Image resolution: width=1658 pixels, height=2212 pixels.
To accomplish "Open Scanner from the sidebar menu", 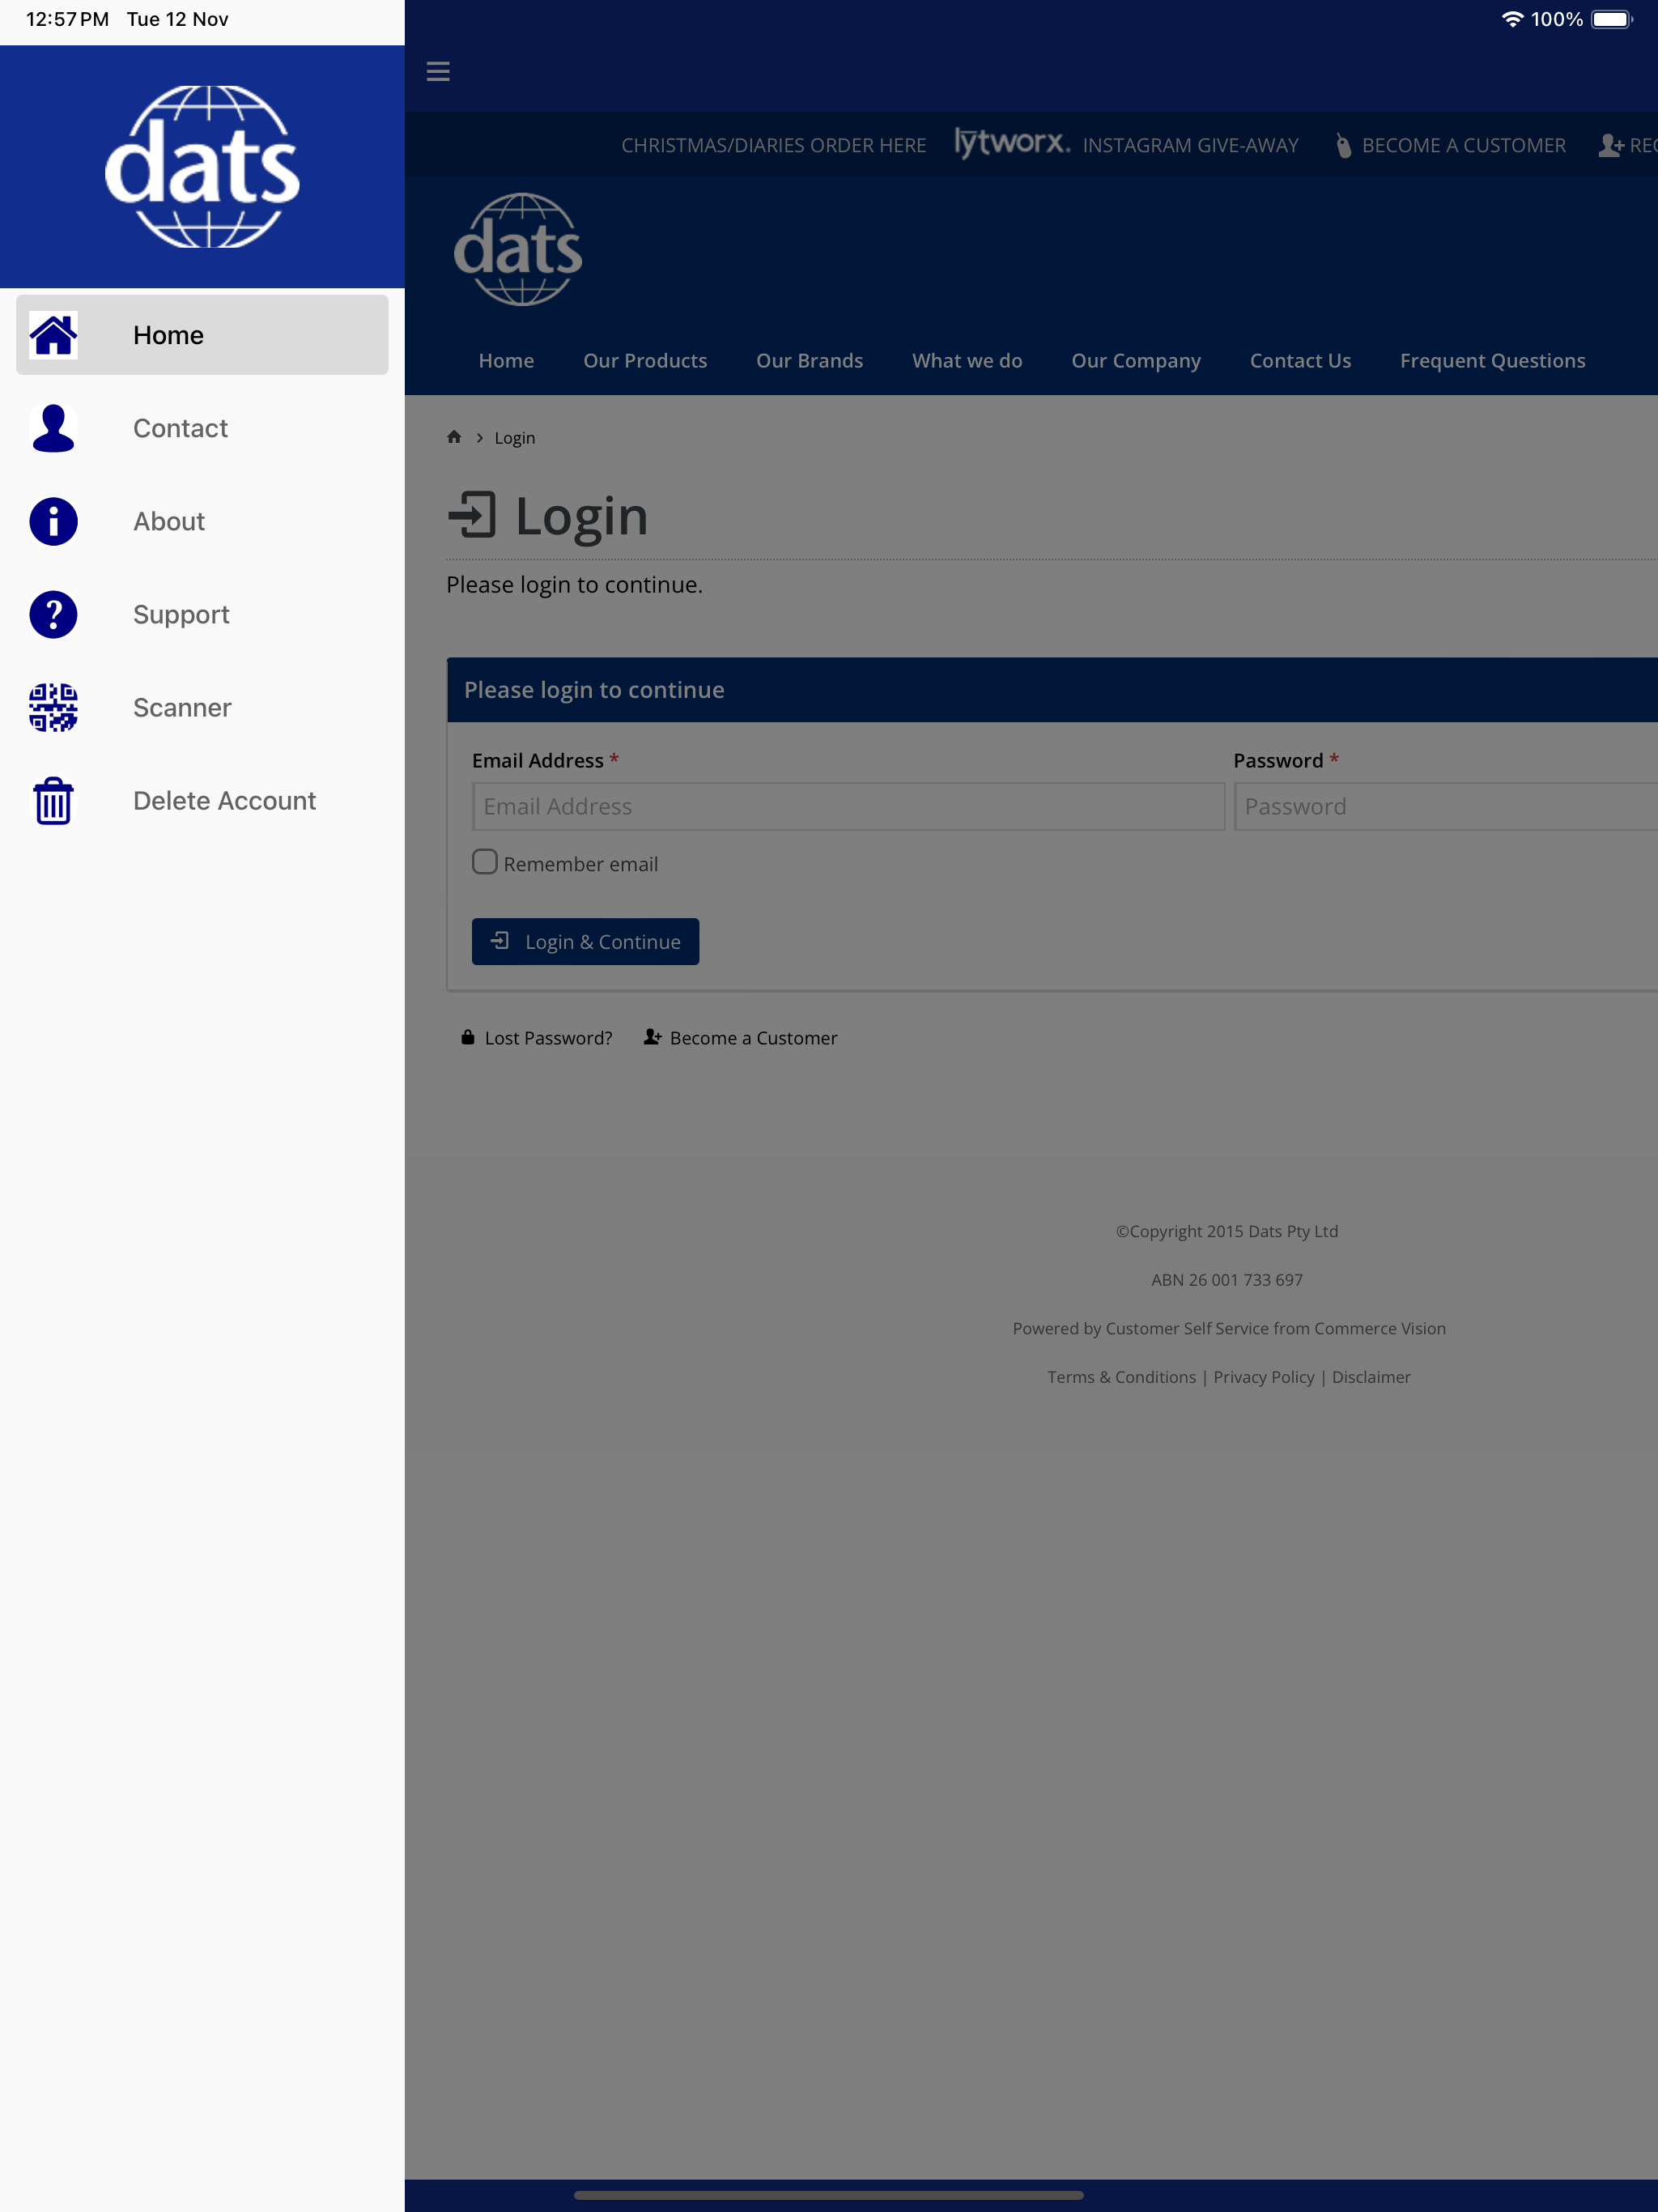I will coord(202,707).
